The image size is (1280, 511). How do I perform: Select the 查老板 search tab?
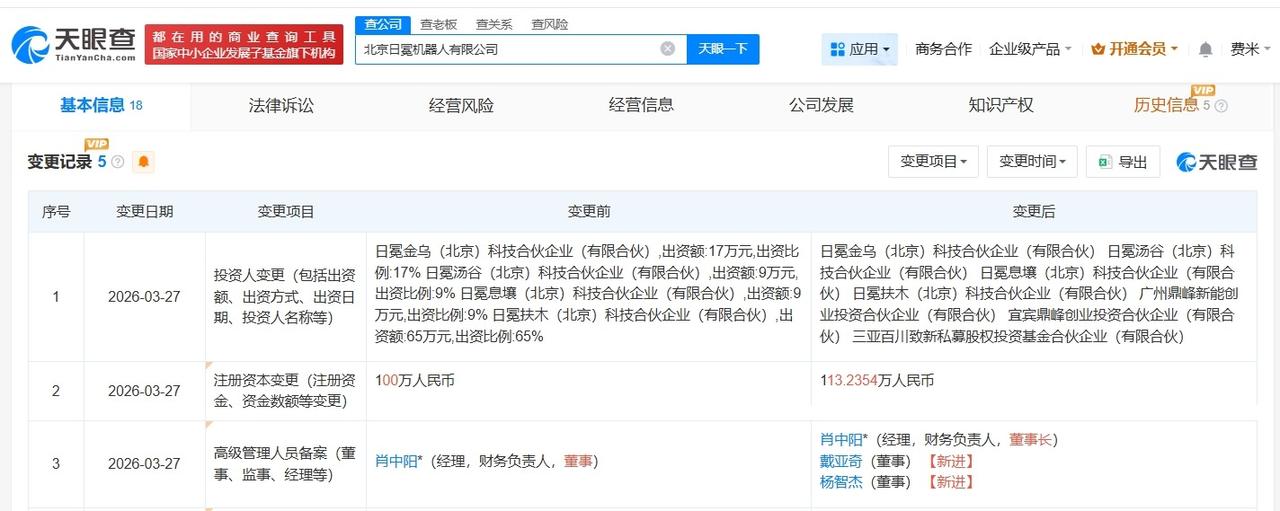[438, 24]
